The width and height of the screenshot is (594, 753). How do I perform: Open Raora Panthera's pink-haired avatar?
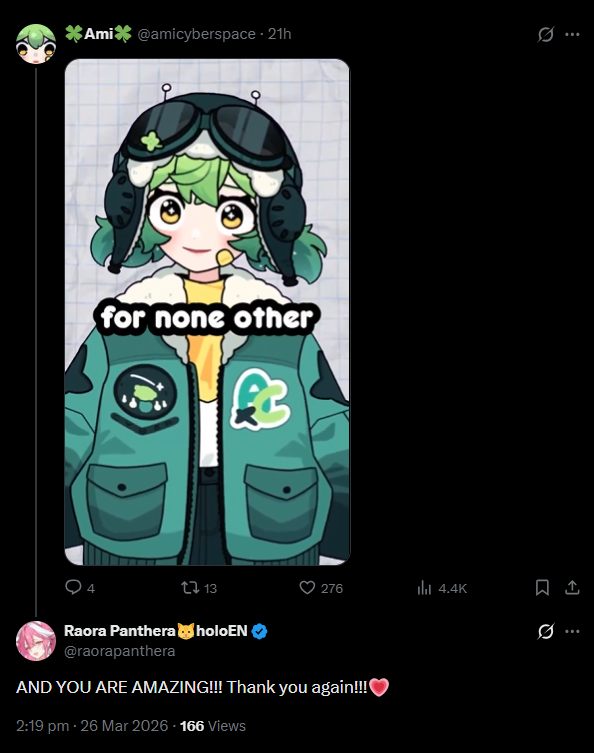tap(36, 641)
